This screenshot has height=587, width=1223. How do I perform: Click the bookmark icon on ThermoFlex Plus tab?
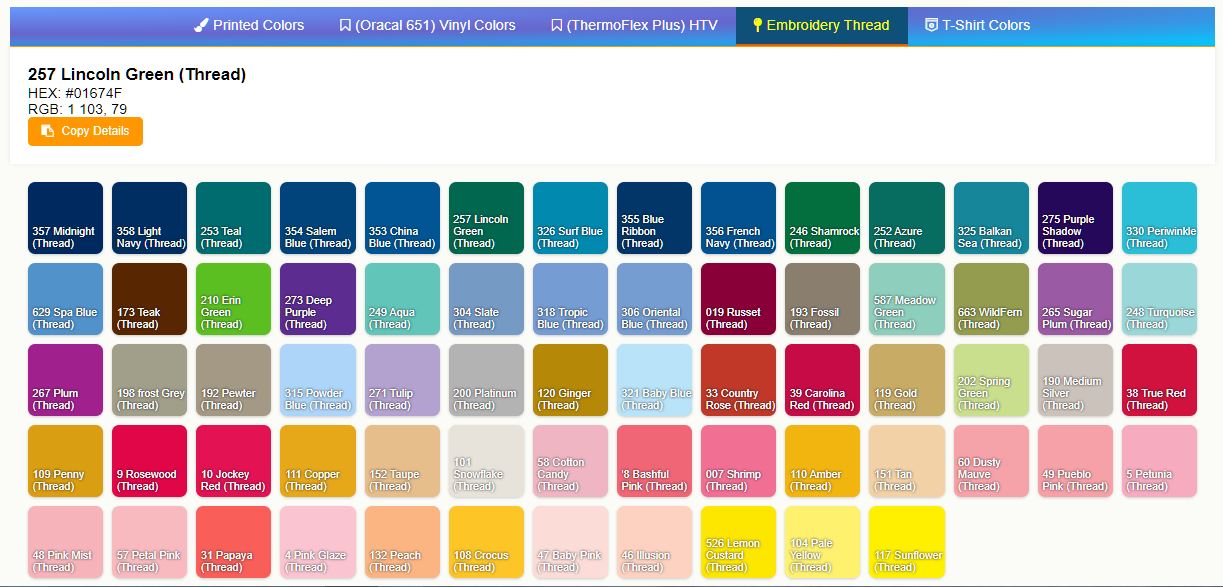[555, 26]
